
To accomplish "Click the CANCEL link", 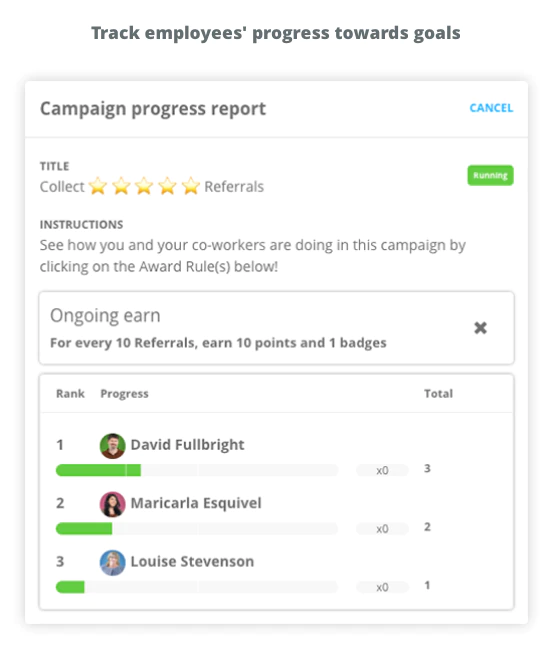I will pos(491,108).
